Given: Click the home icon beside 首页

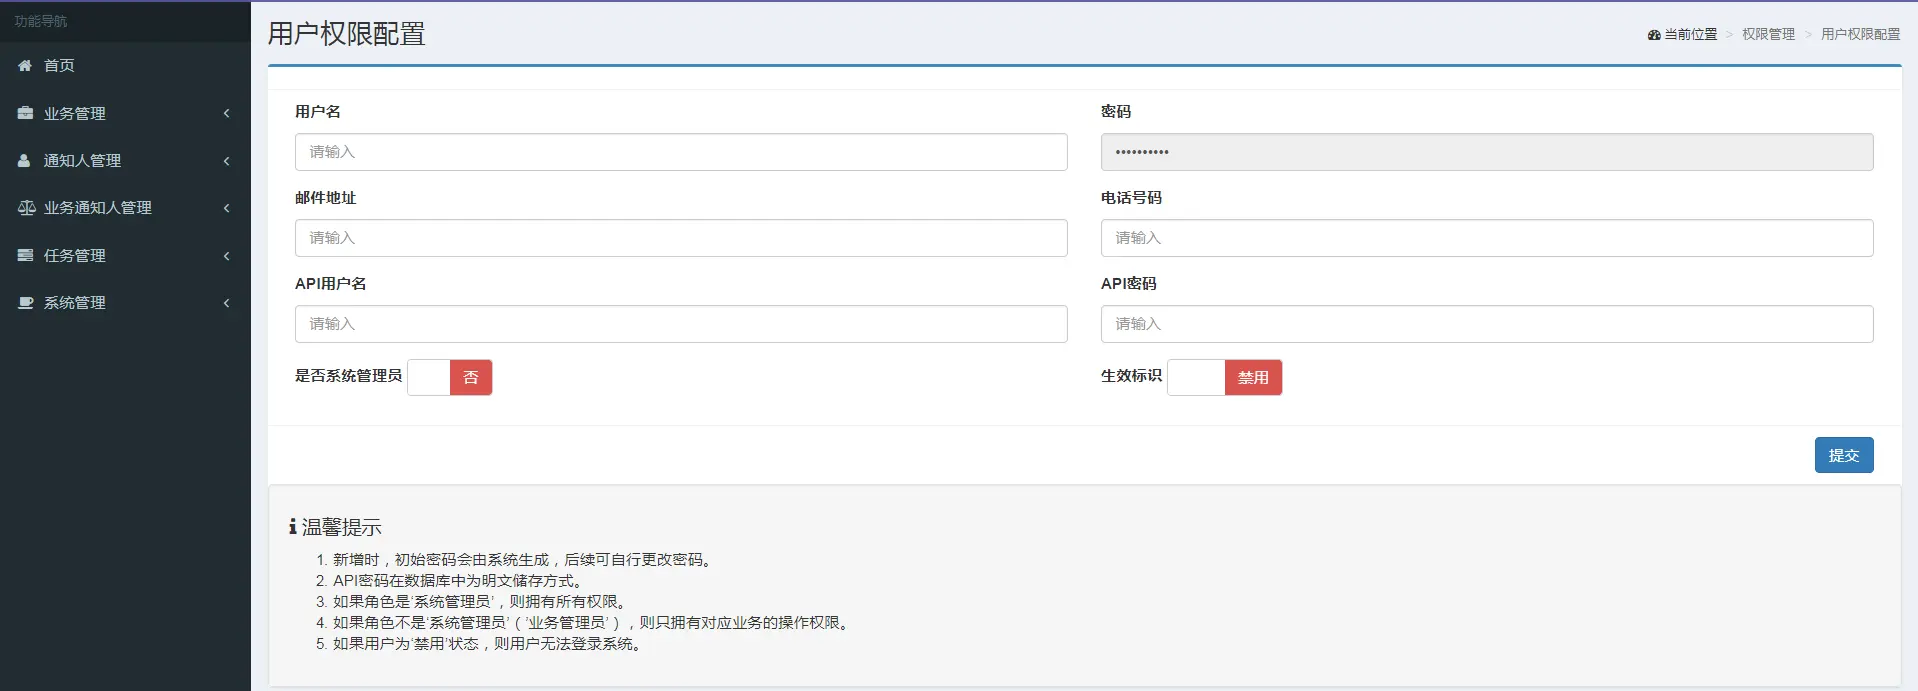Looking at the screenshot, I should pyautogui.click(x=25, y=65).
